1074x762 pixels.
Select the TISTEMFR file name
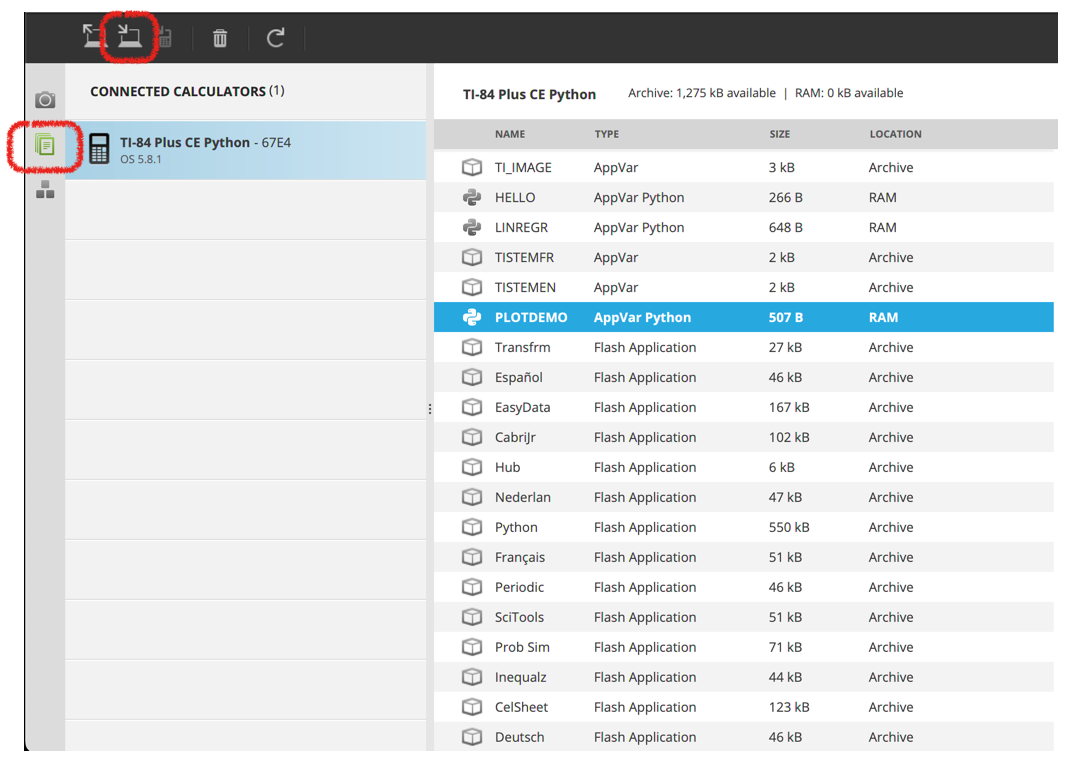click(525, 258)
